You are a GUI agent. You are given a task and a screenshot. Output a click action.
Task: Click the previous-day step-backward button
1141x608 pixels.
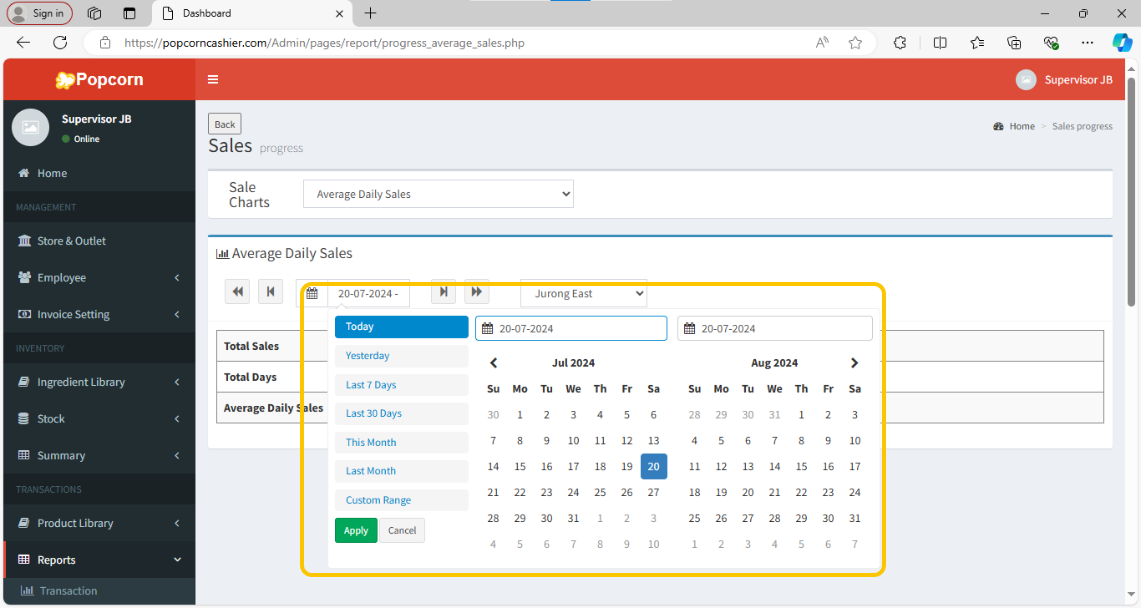coord(270,292)
